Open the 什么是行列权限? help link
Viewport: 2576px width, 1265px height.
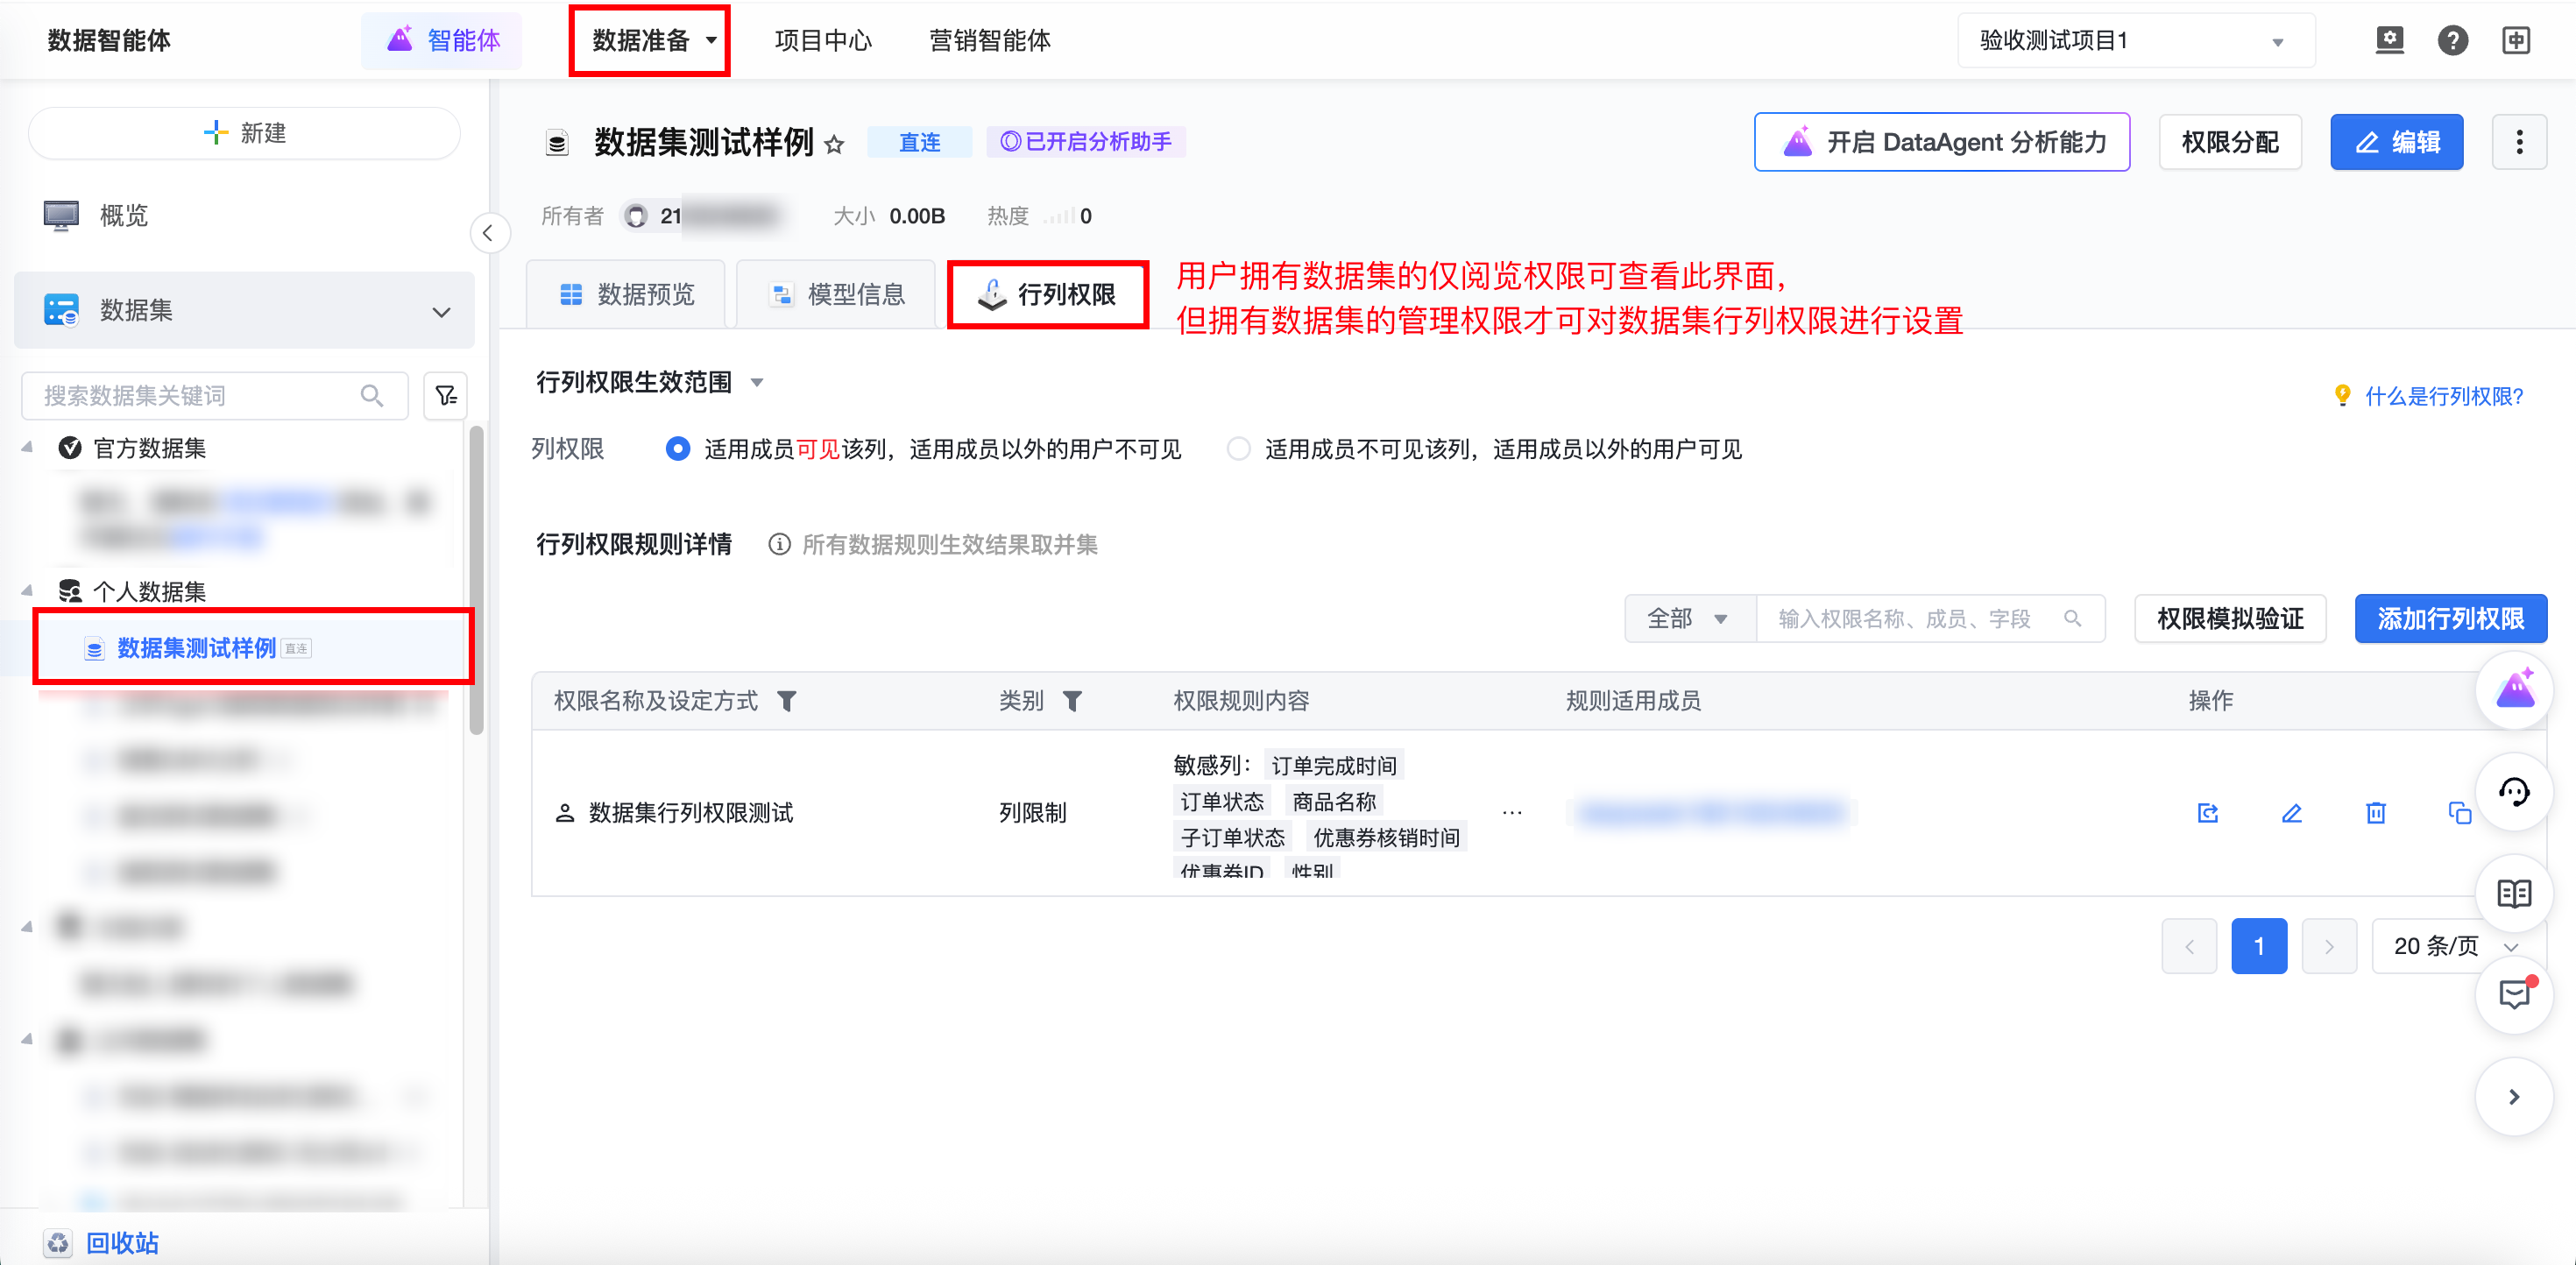[2442, 397]
